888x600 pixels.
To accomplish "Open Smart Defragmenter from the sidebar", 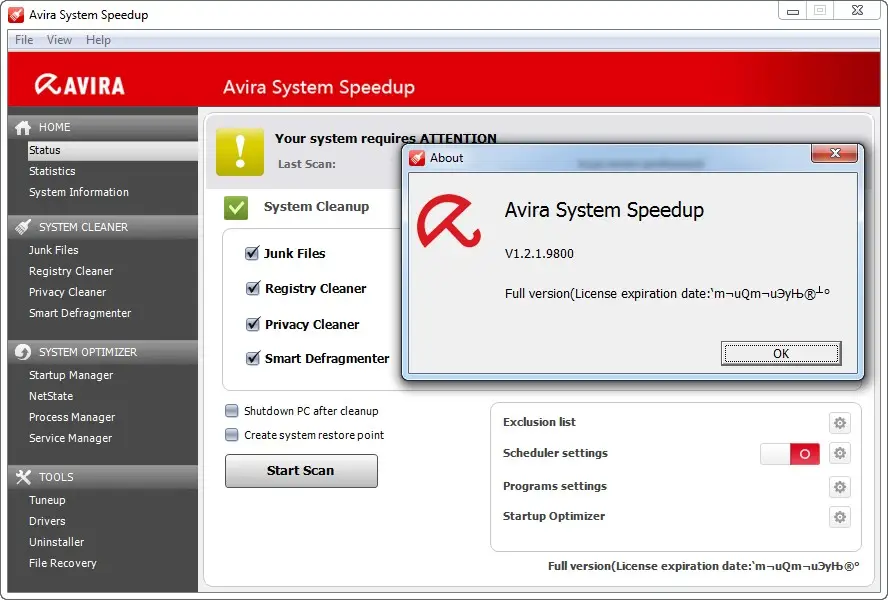I will pyautogui.click(x=80, y=313).
